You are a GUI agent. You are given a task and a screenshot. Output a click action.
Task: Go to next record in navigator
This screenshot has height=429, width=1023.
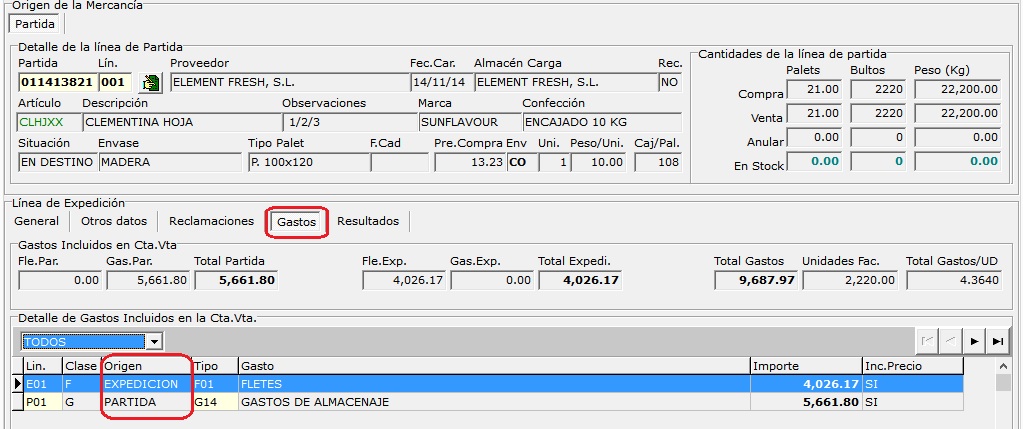point(974,341)
